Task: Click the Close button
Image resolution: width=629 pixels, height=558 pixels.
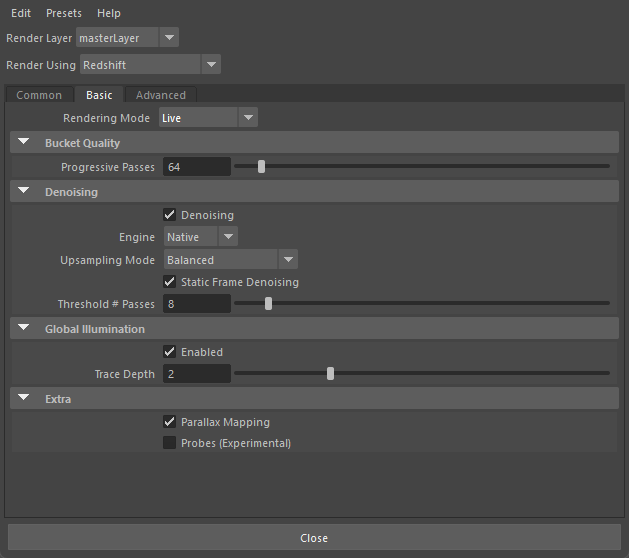Action: pyautogui.click(x=314, y=538)
